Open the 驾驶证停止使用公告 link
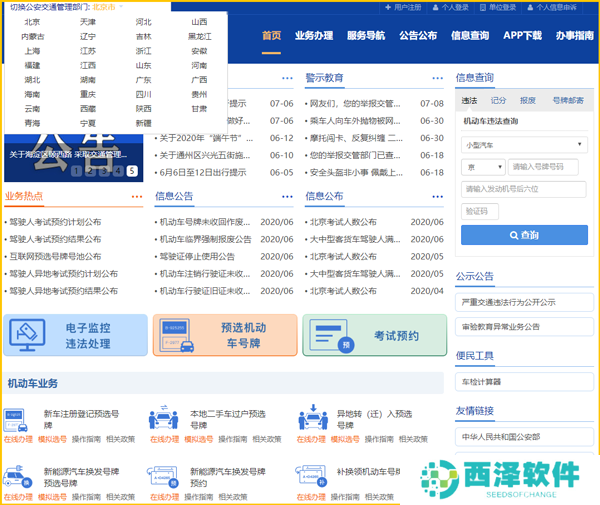 [x=197, y=256]
